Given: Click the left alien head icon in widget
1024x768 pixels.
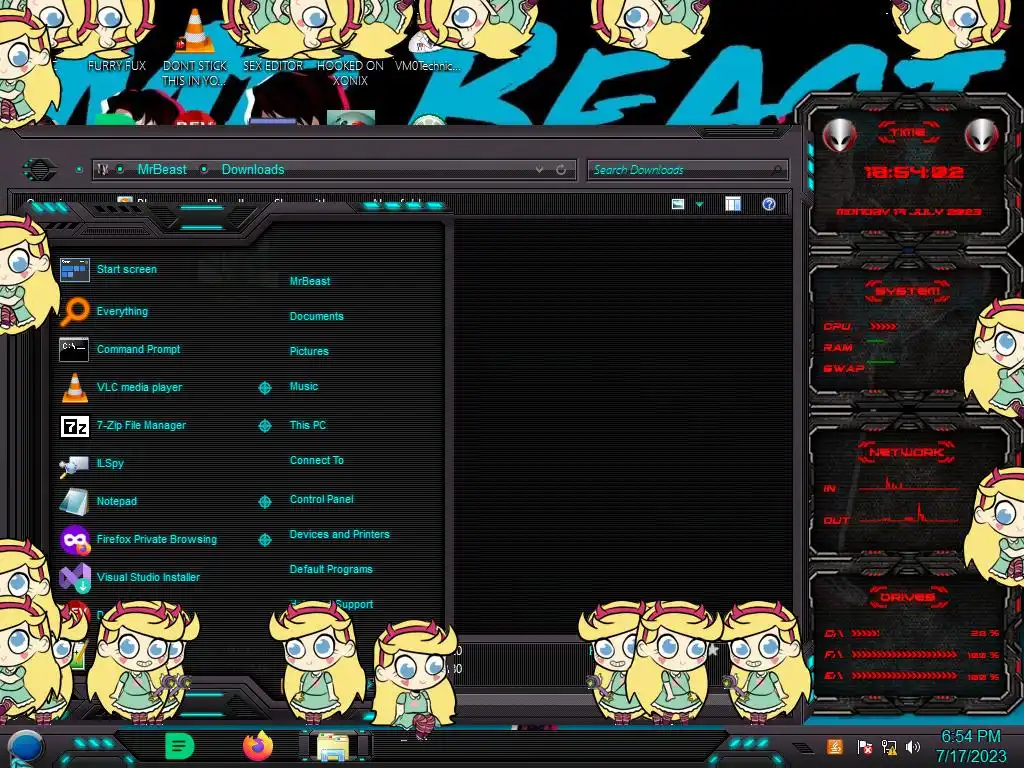Looking at the screenshot, I should [x=839, y=136].
